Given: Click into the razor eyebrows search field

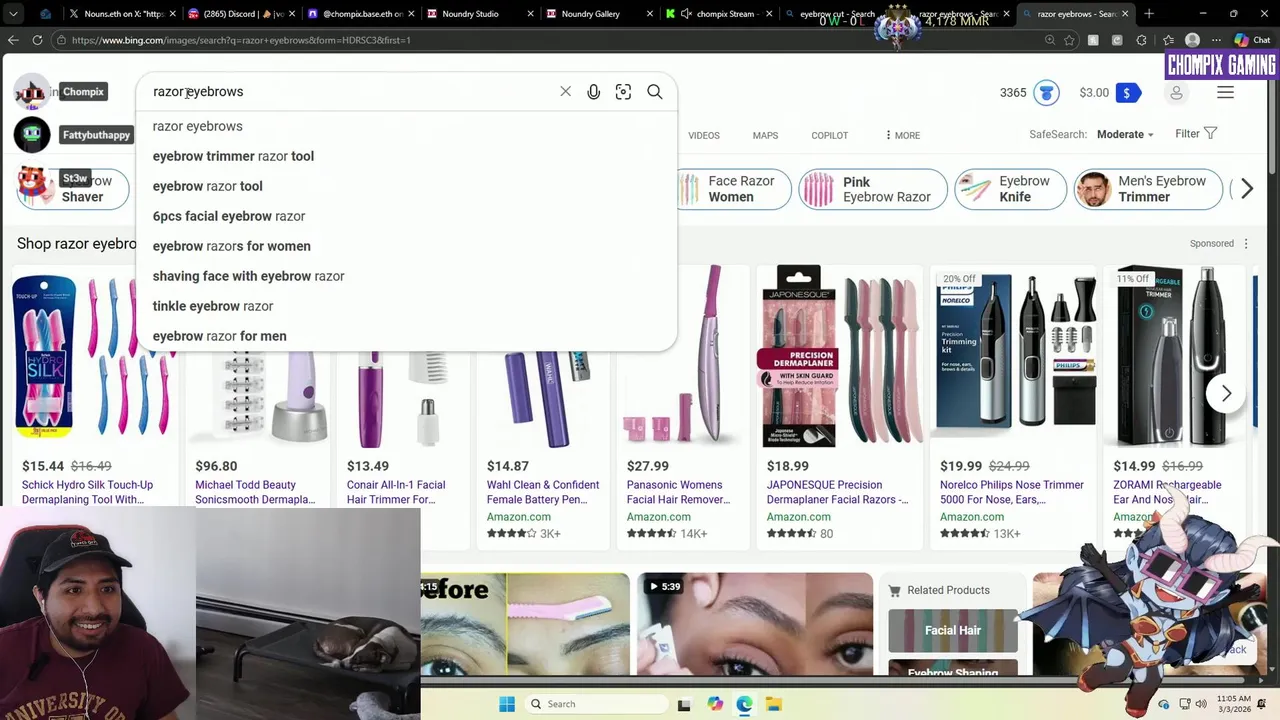Looking at the screenshot, I should pos(350,92).
